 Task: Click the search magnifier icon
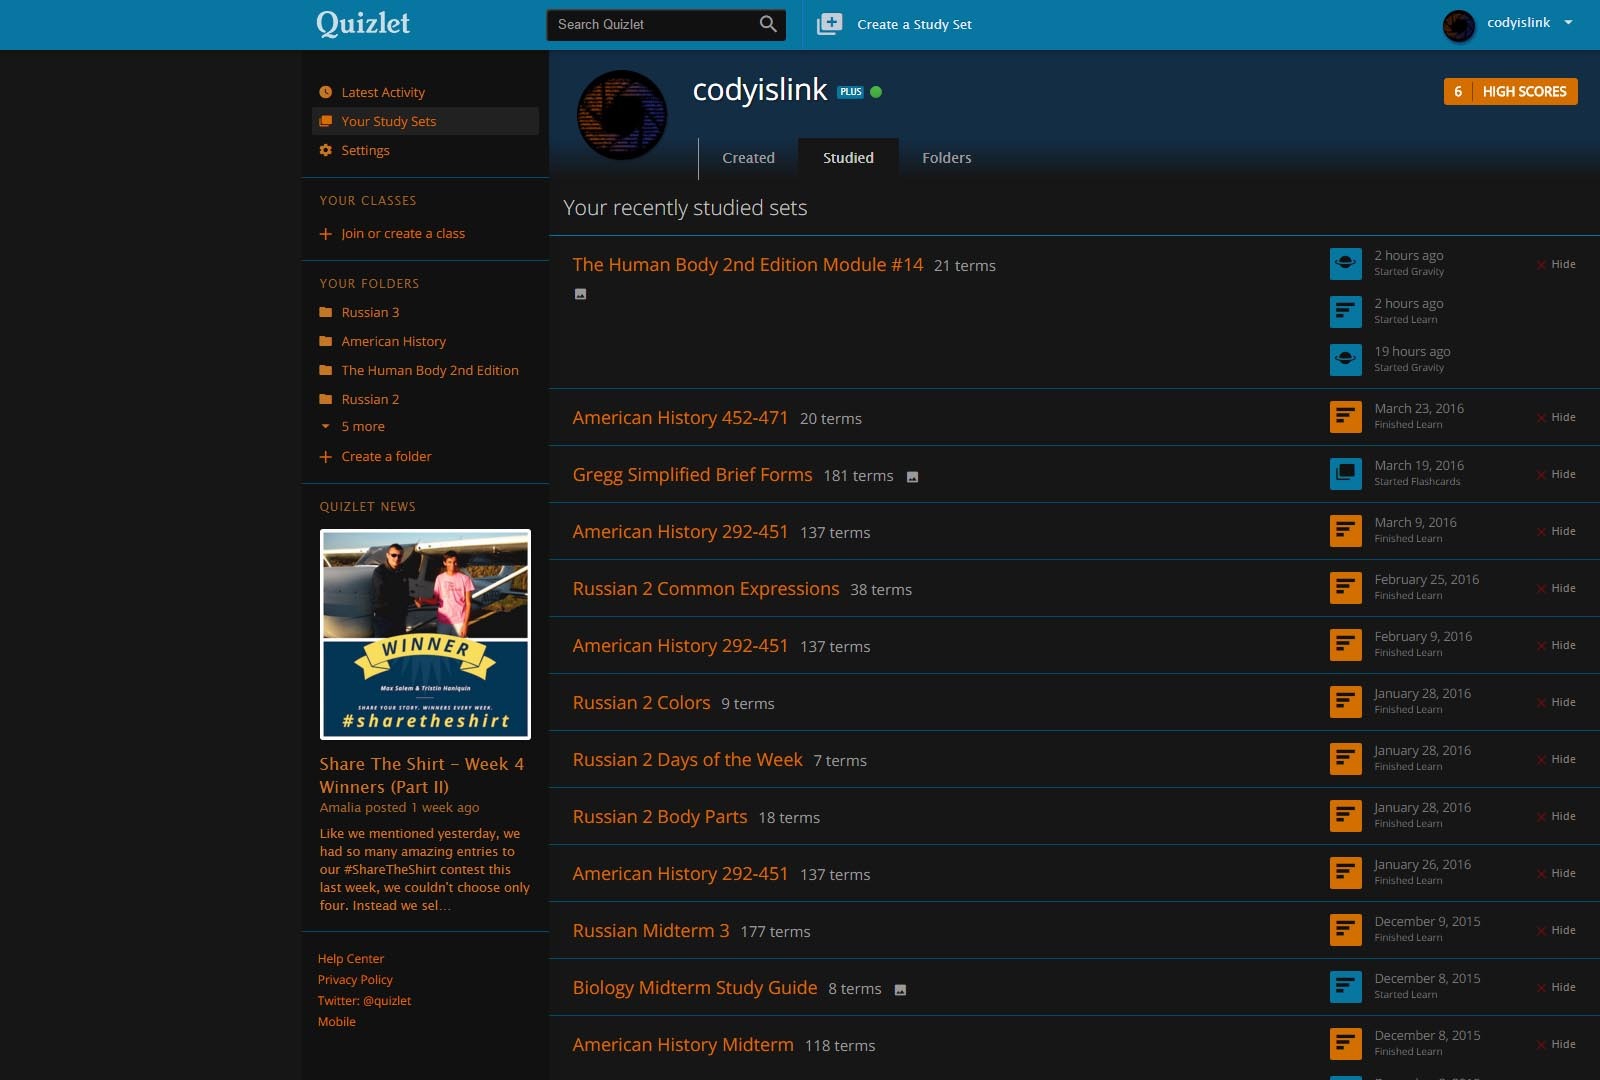768,24
